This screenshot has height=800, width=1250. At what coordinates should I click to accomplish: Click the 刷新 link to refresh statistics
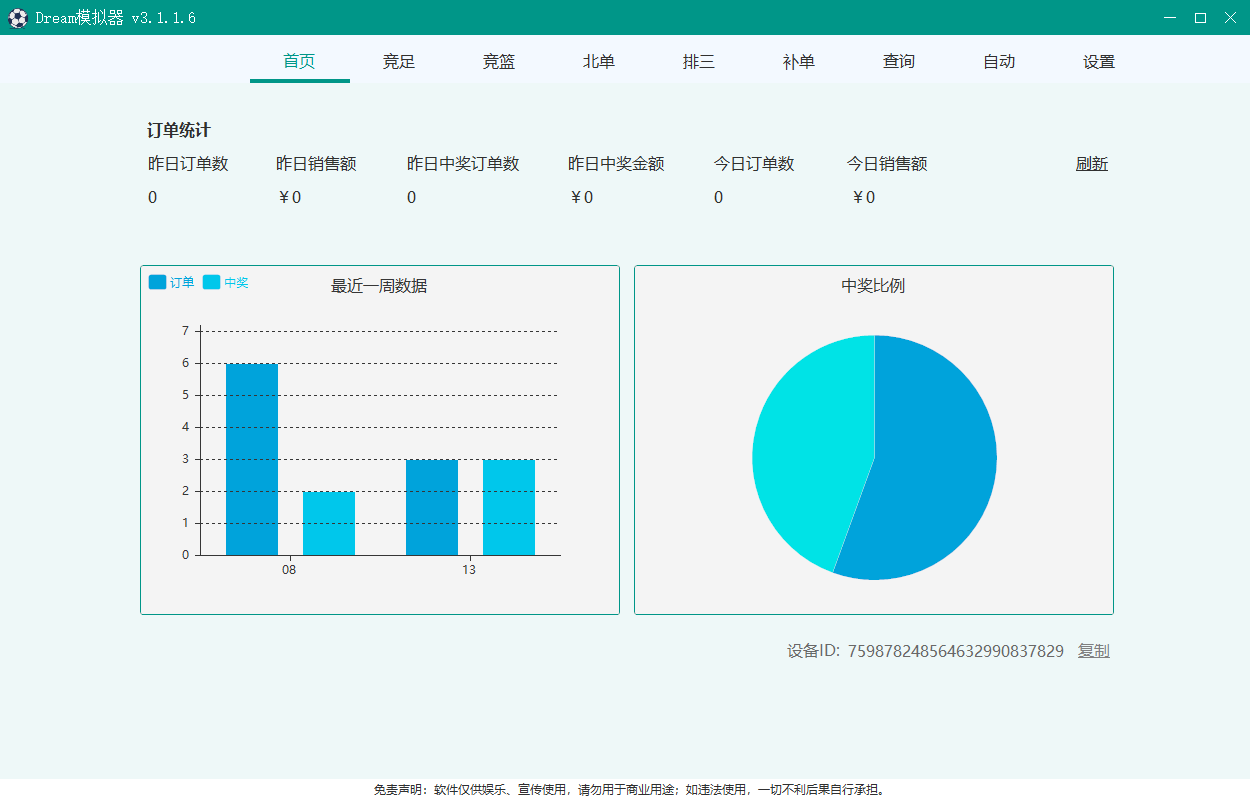coord(1091,164)
